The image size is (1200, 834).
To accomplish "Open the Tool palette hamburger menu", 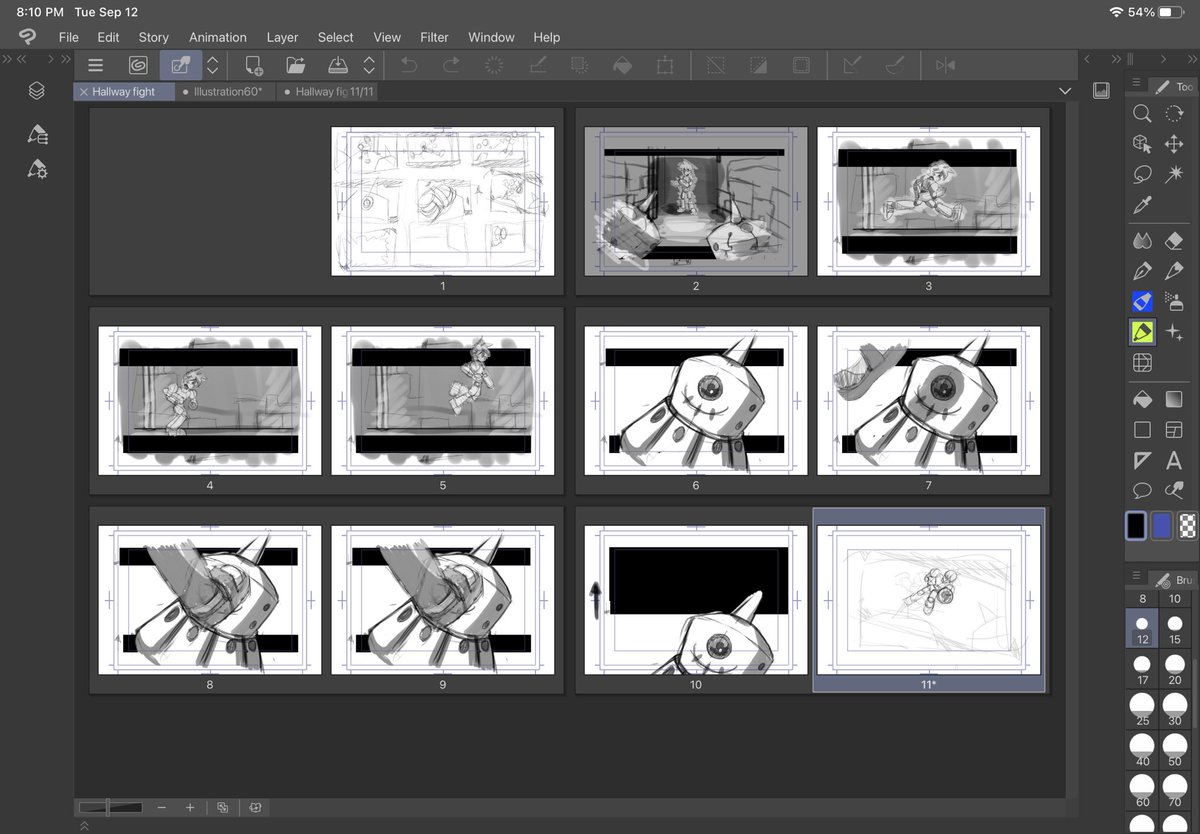I will point(1136,81).
